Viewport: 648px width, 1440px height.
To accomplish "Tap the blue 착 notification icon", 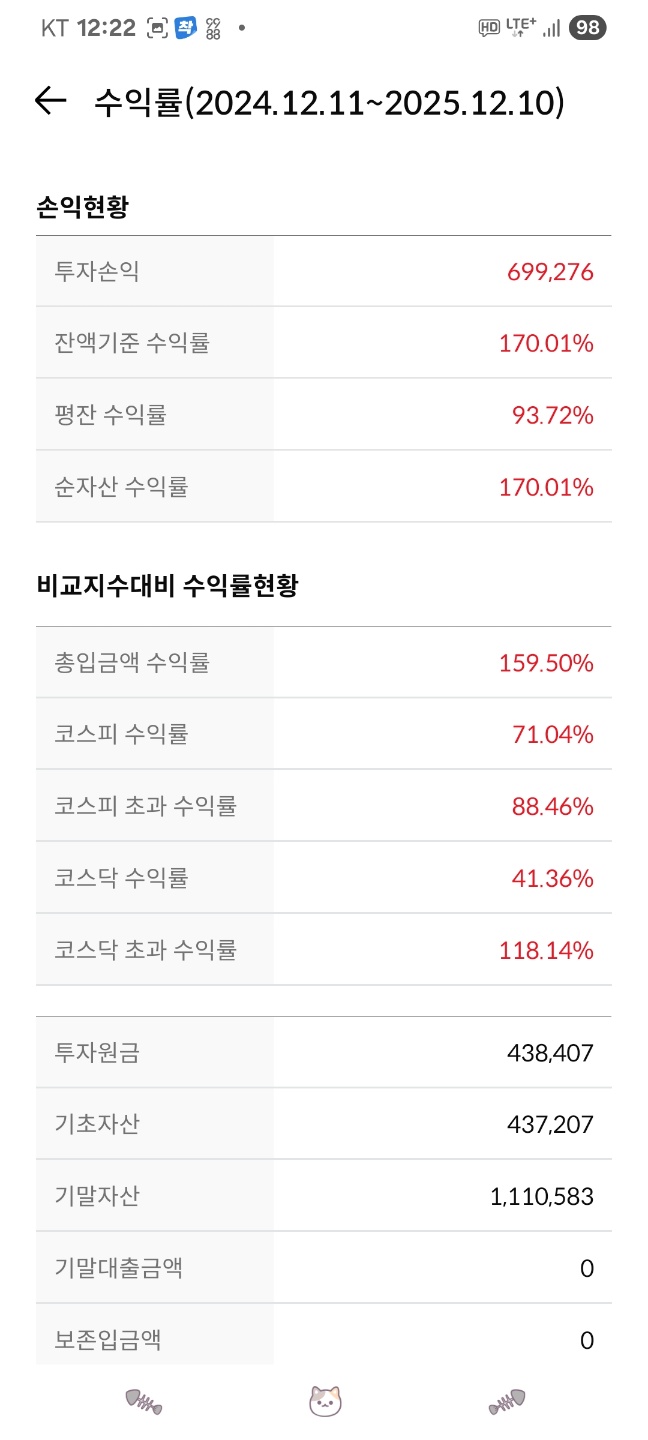I will pos(185,28).
